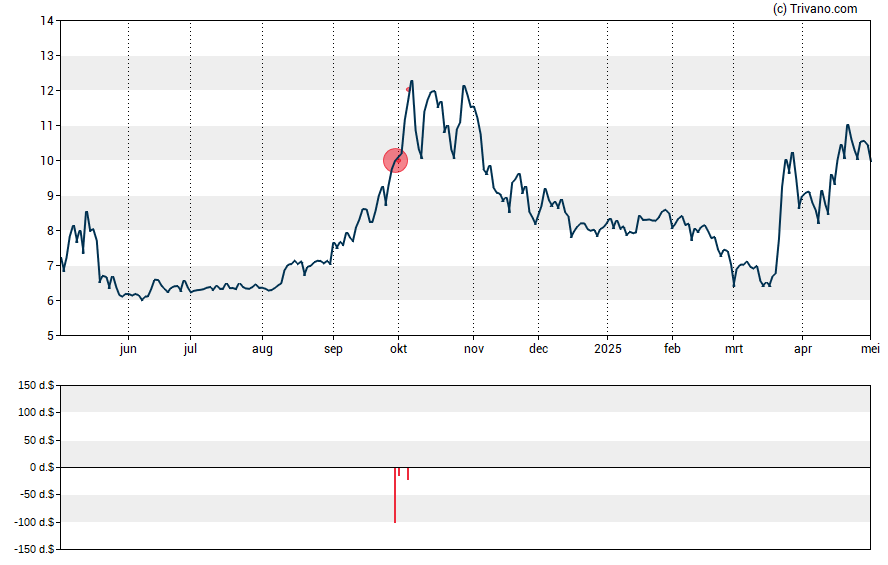Click the tallest red bar in the lower chart
Viewport: 888px width, 565px height.
(395, 495)
